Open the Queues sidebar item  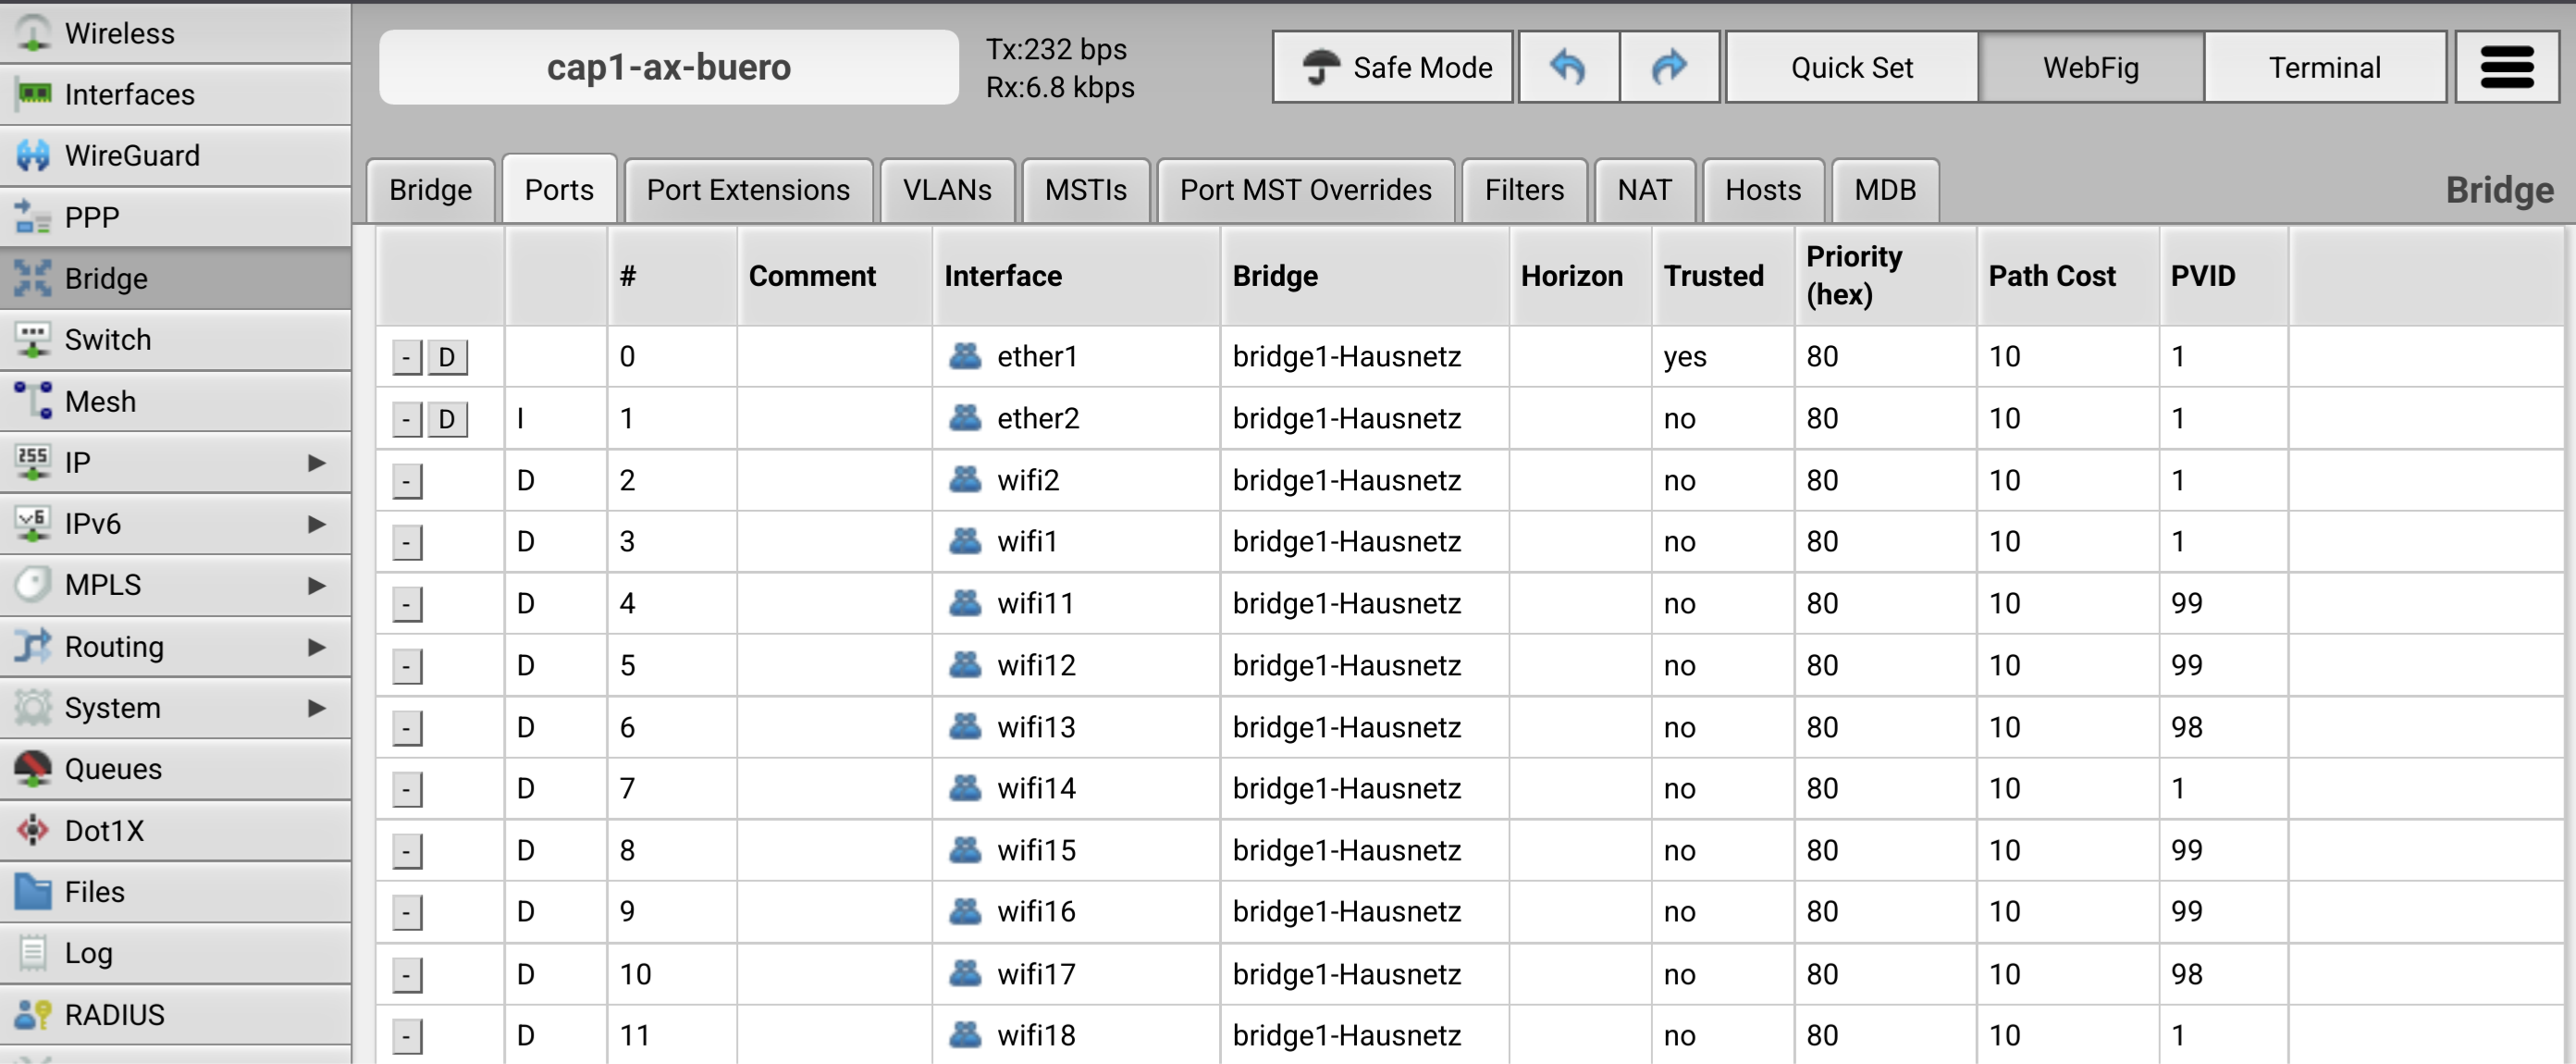point(112,768)
